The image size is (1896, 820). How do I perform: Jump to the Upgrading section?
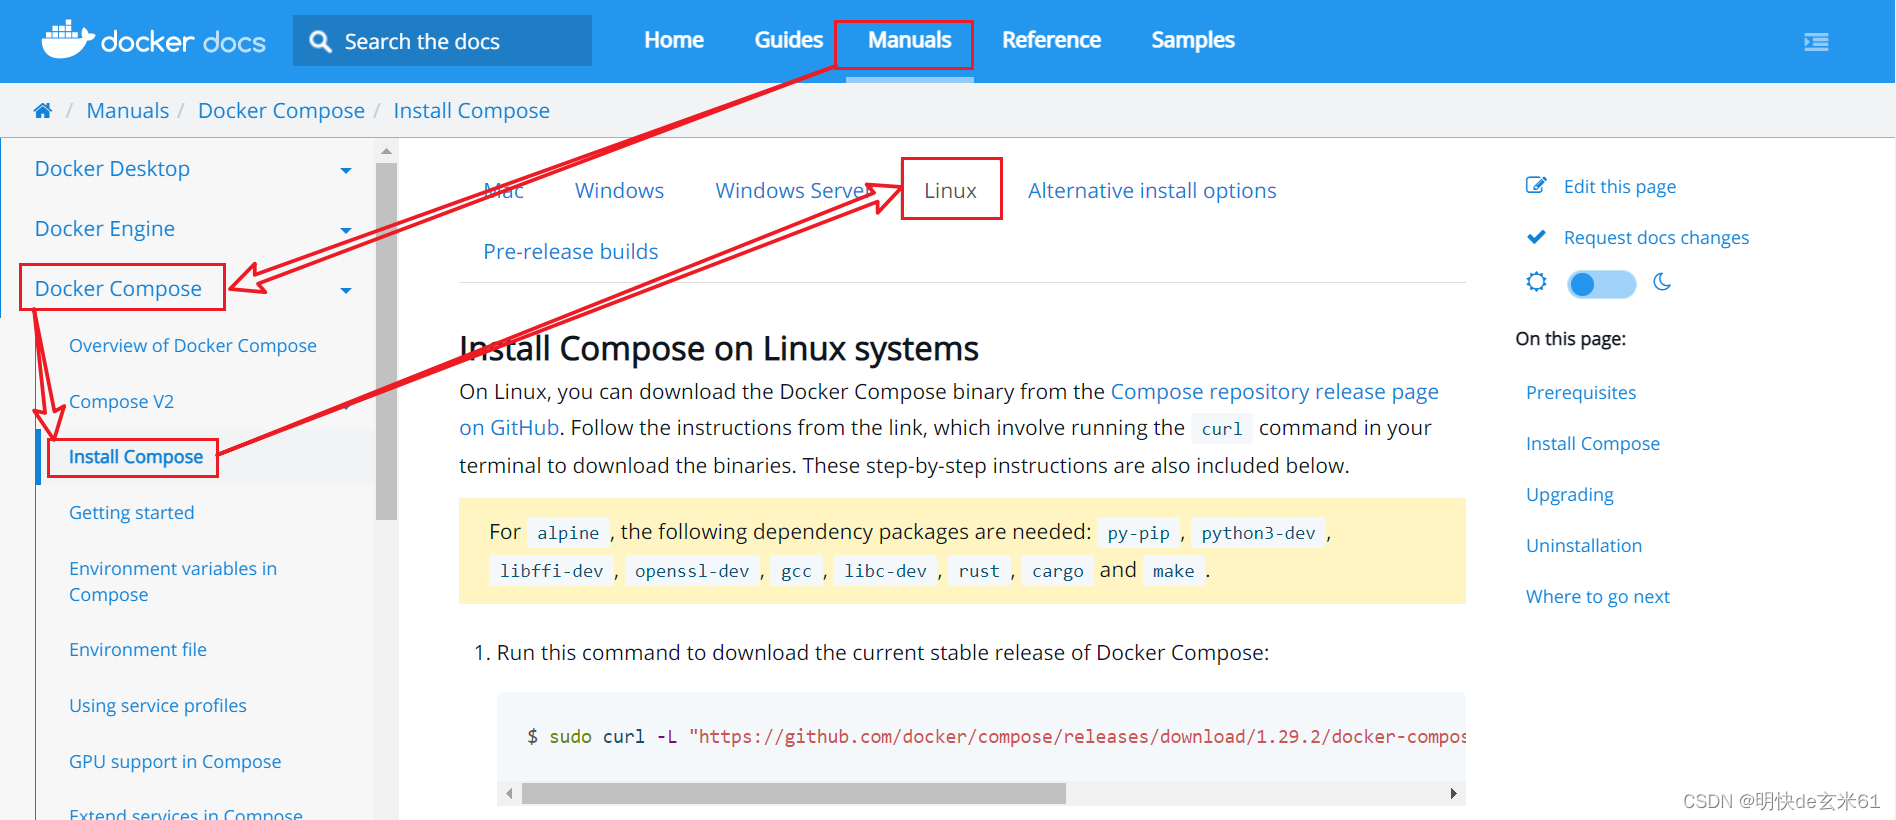1570,495
